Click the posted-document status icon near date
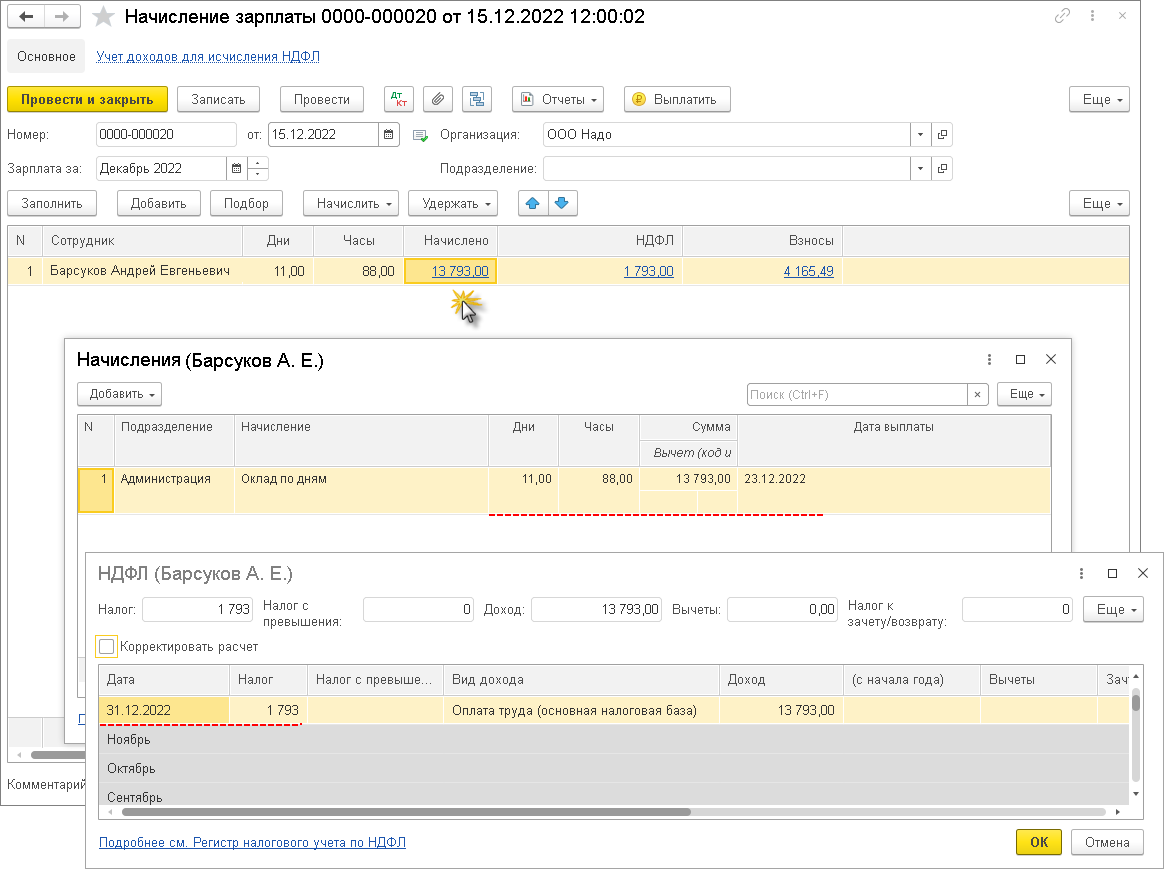Screen dimensions: 1168x875 [x=420, y=136]
